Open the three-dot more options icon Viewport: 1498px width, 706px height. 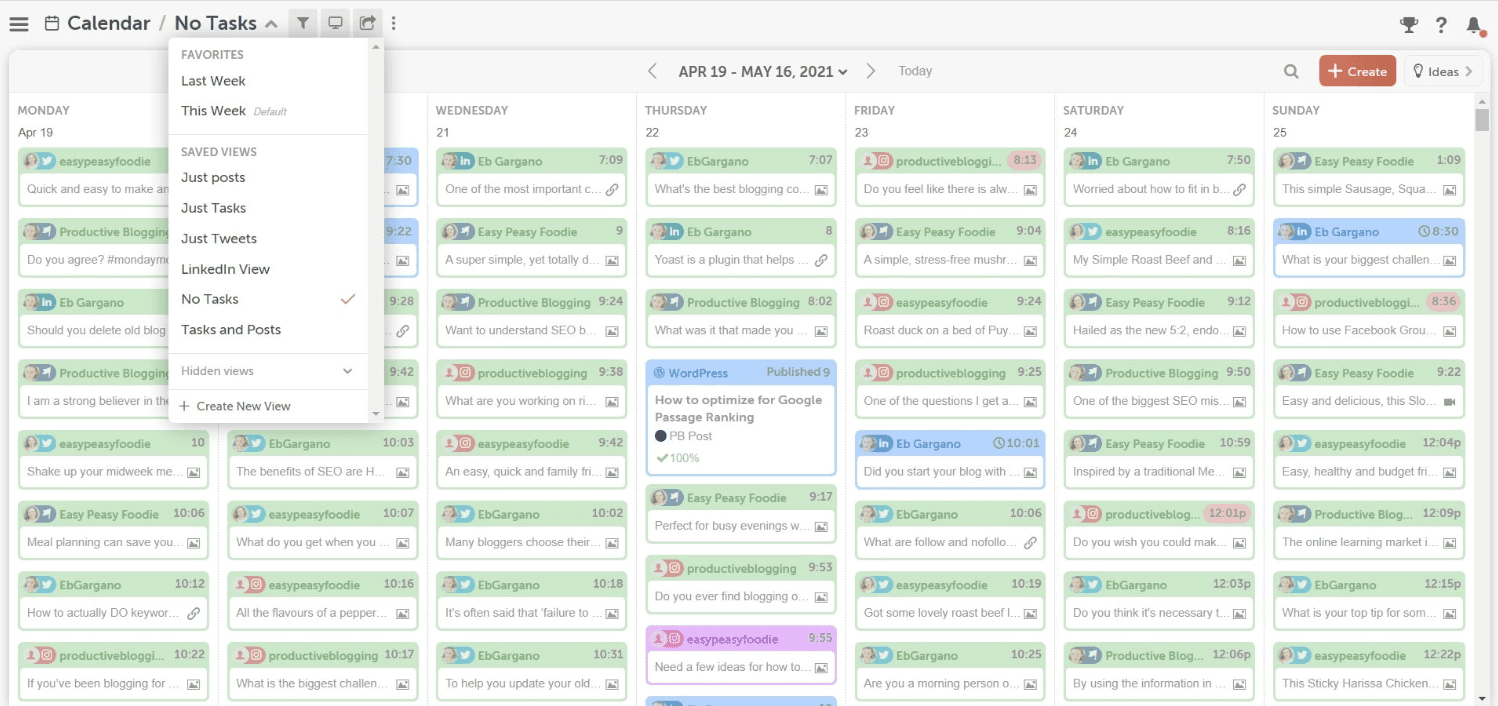click(x=393, y=22)
